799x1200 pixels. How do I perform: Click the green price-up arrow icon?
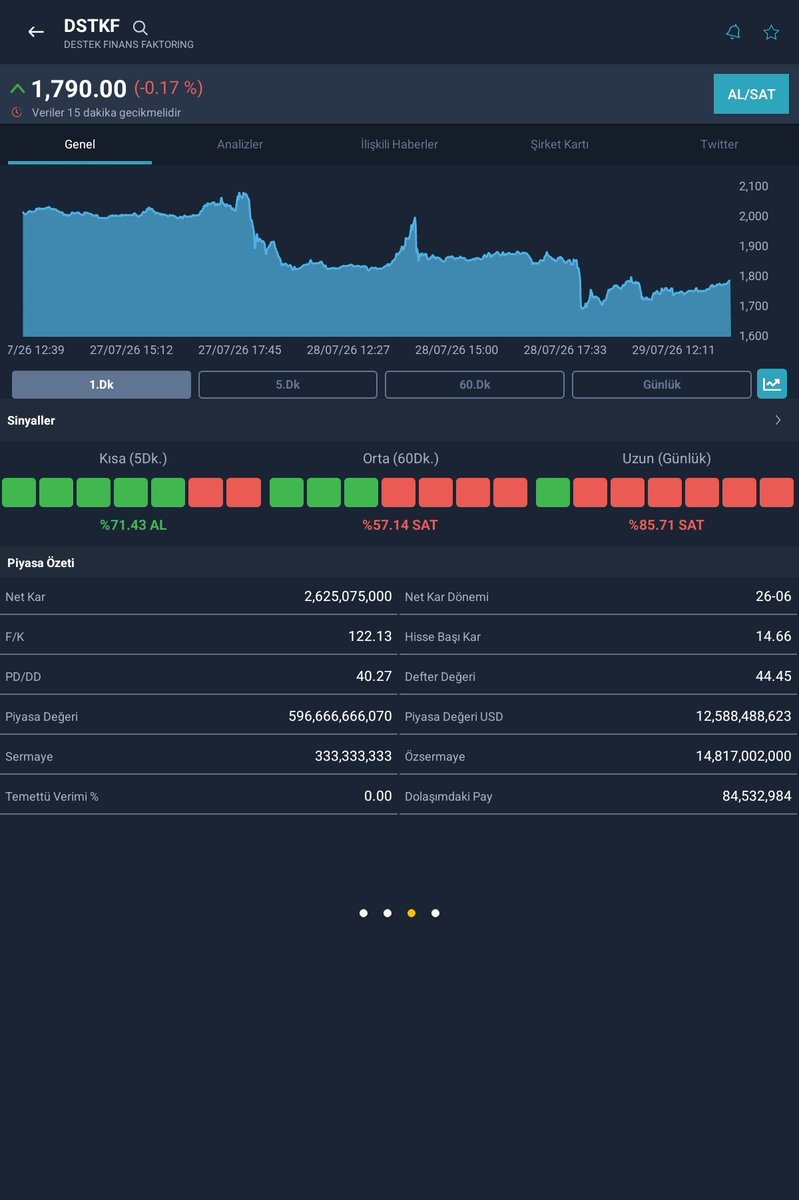click(17, 89)
